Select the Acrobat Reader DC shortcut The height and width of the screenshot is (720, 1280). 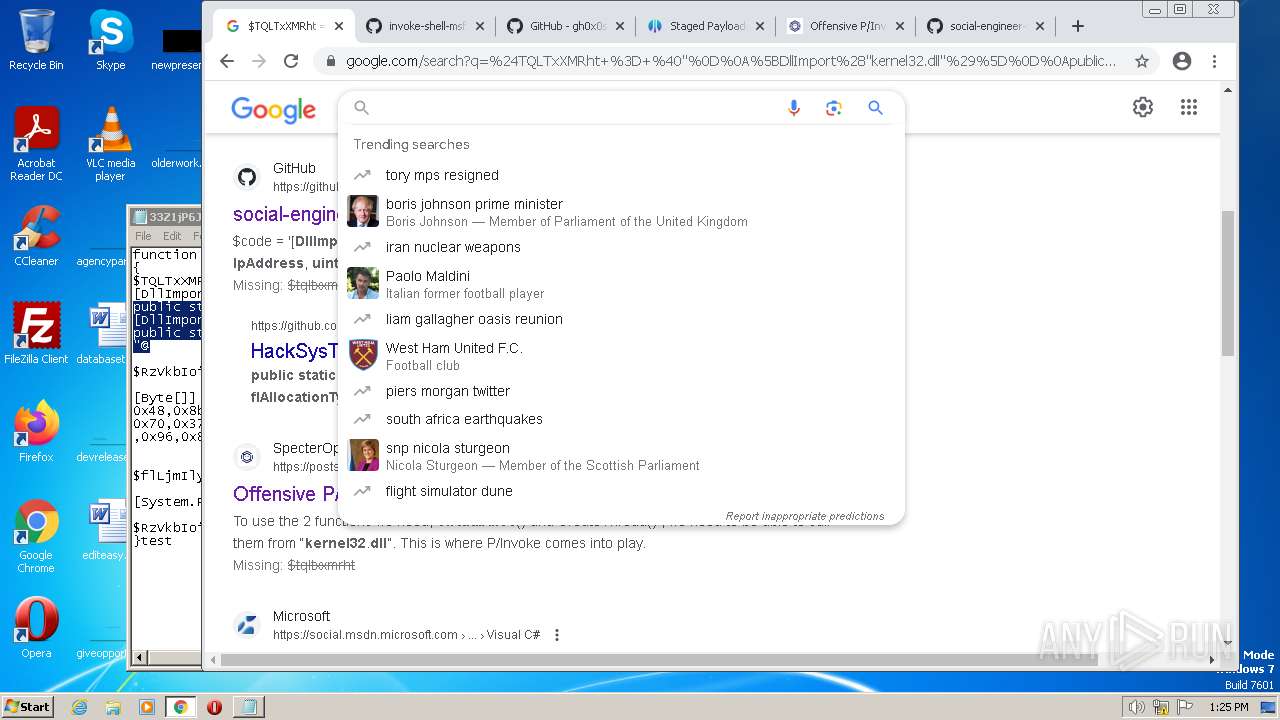tap(36, 144)
